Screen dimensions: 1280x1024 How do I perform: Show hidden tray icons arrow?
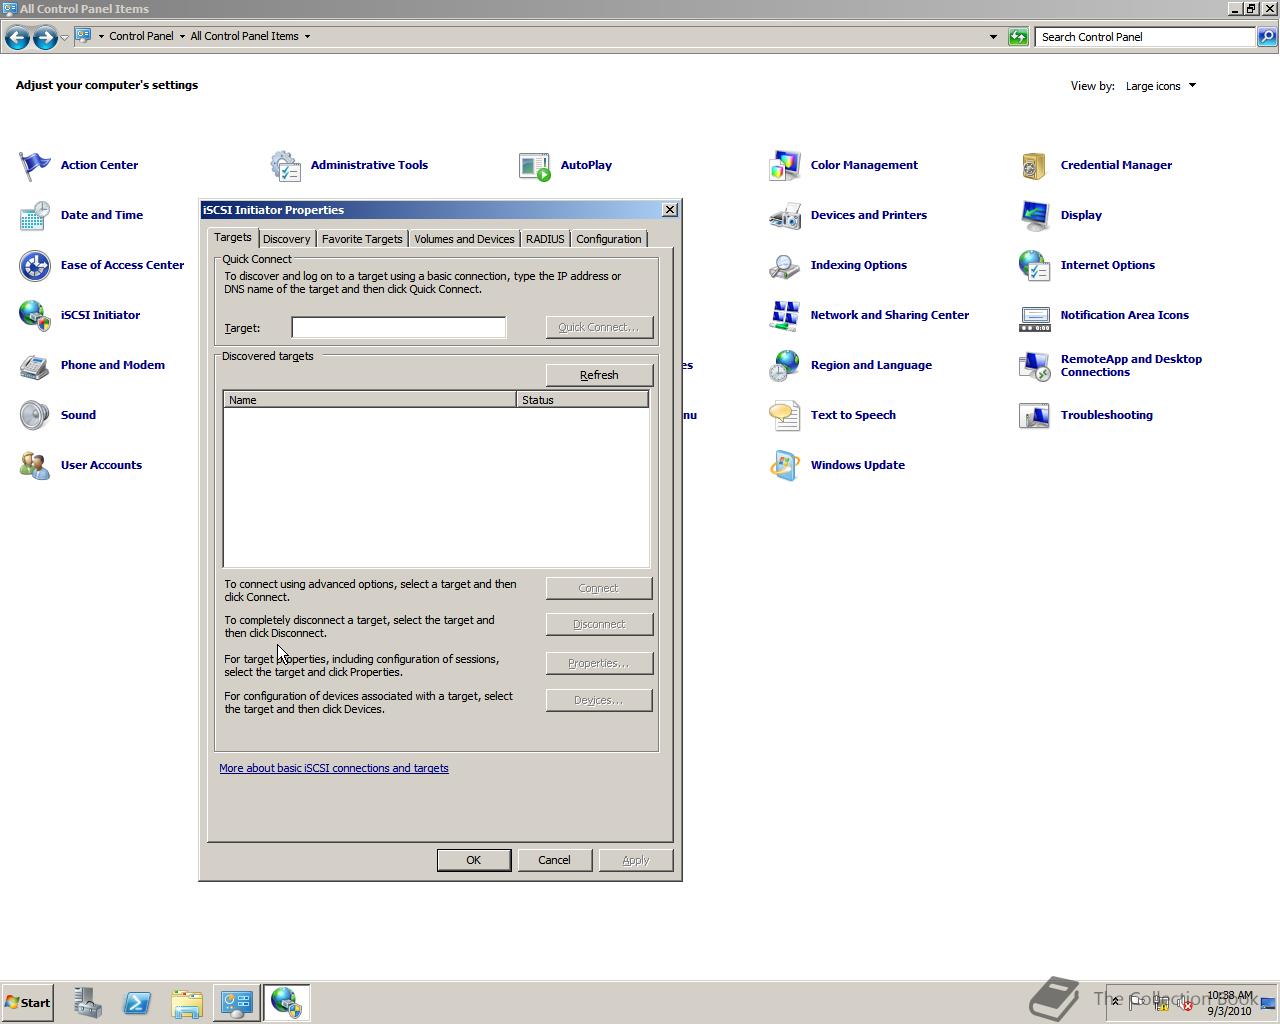(1116, 1002)
